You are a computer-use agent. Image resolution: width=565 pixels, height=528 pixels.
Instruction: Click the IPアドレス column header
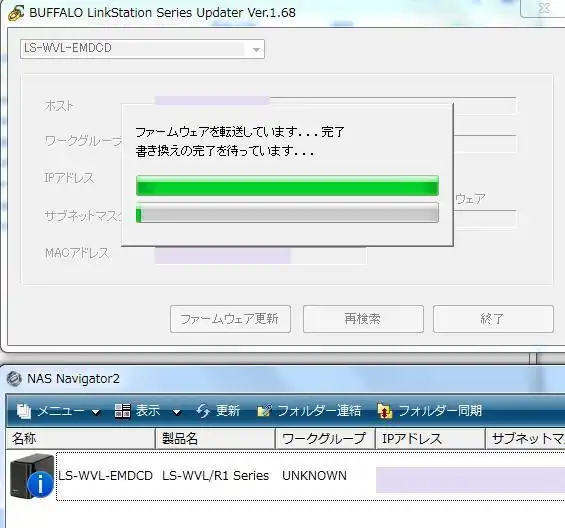[430, 439]
